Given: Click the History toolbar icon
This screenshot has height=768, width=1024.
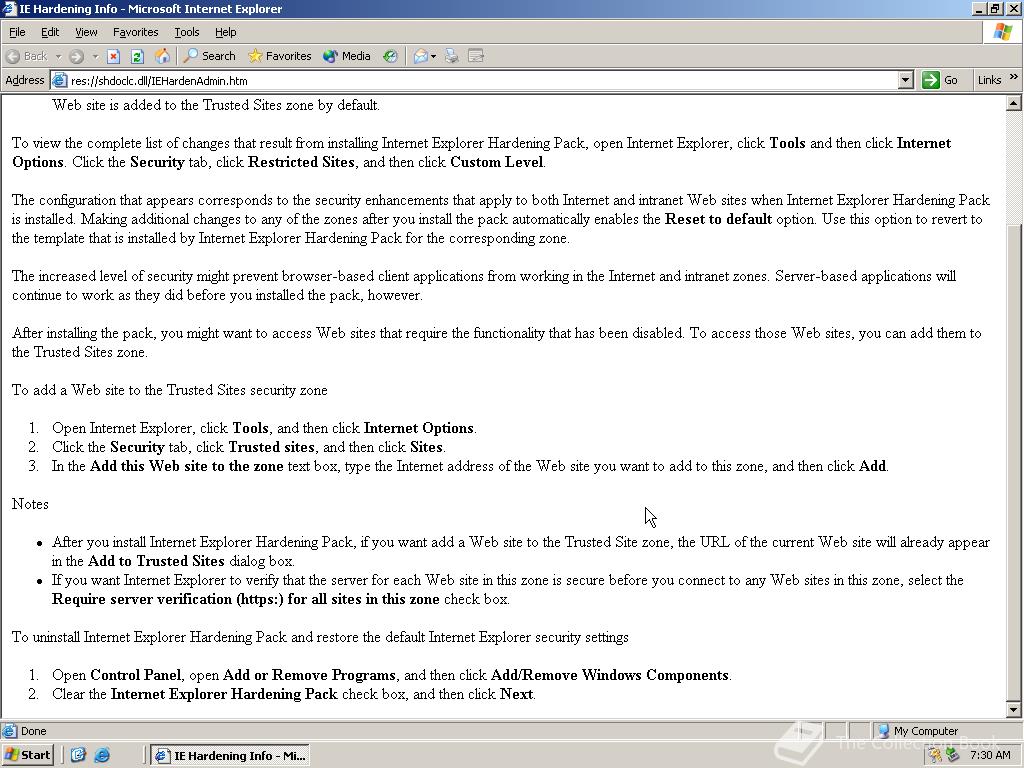Looking at the screenshot, I should pos(391,56).
